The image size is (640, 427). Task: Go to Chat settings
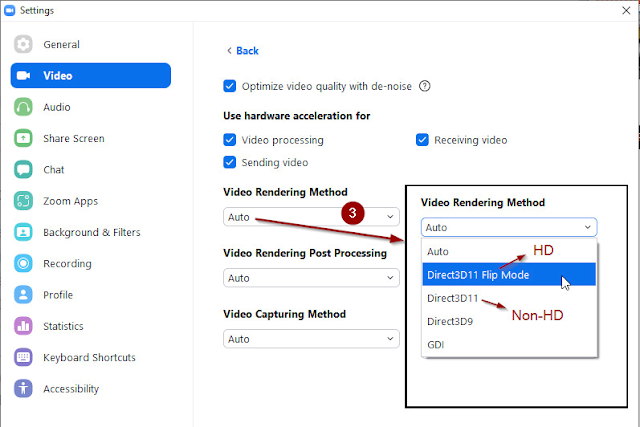tap(91, 169)
